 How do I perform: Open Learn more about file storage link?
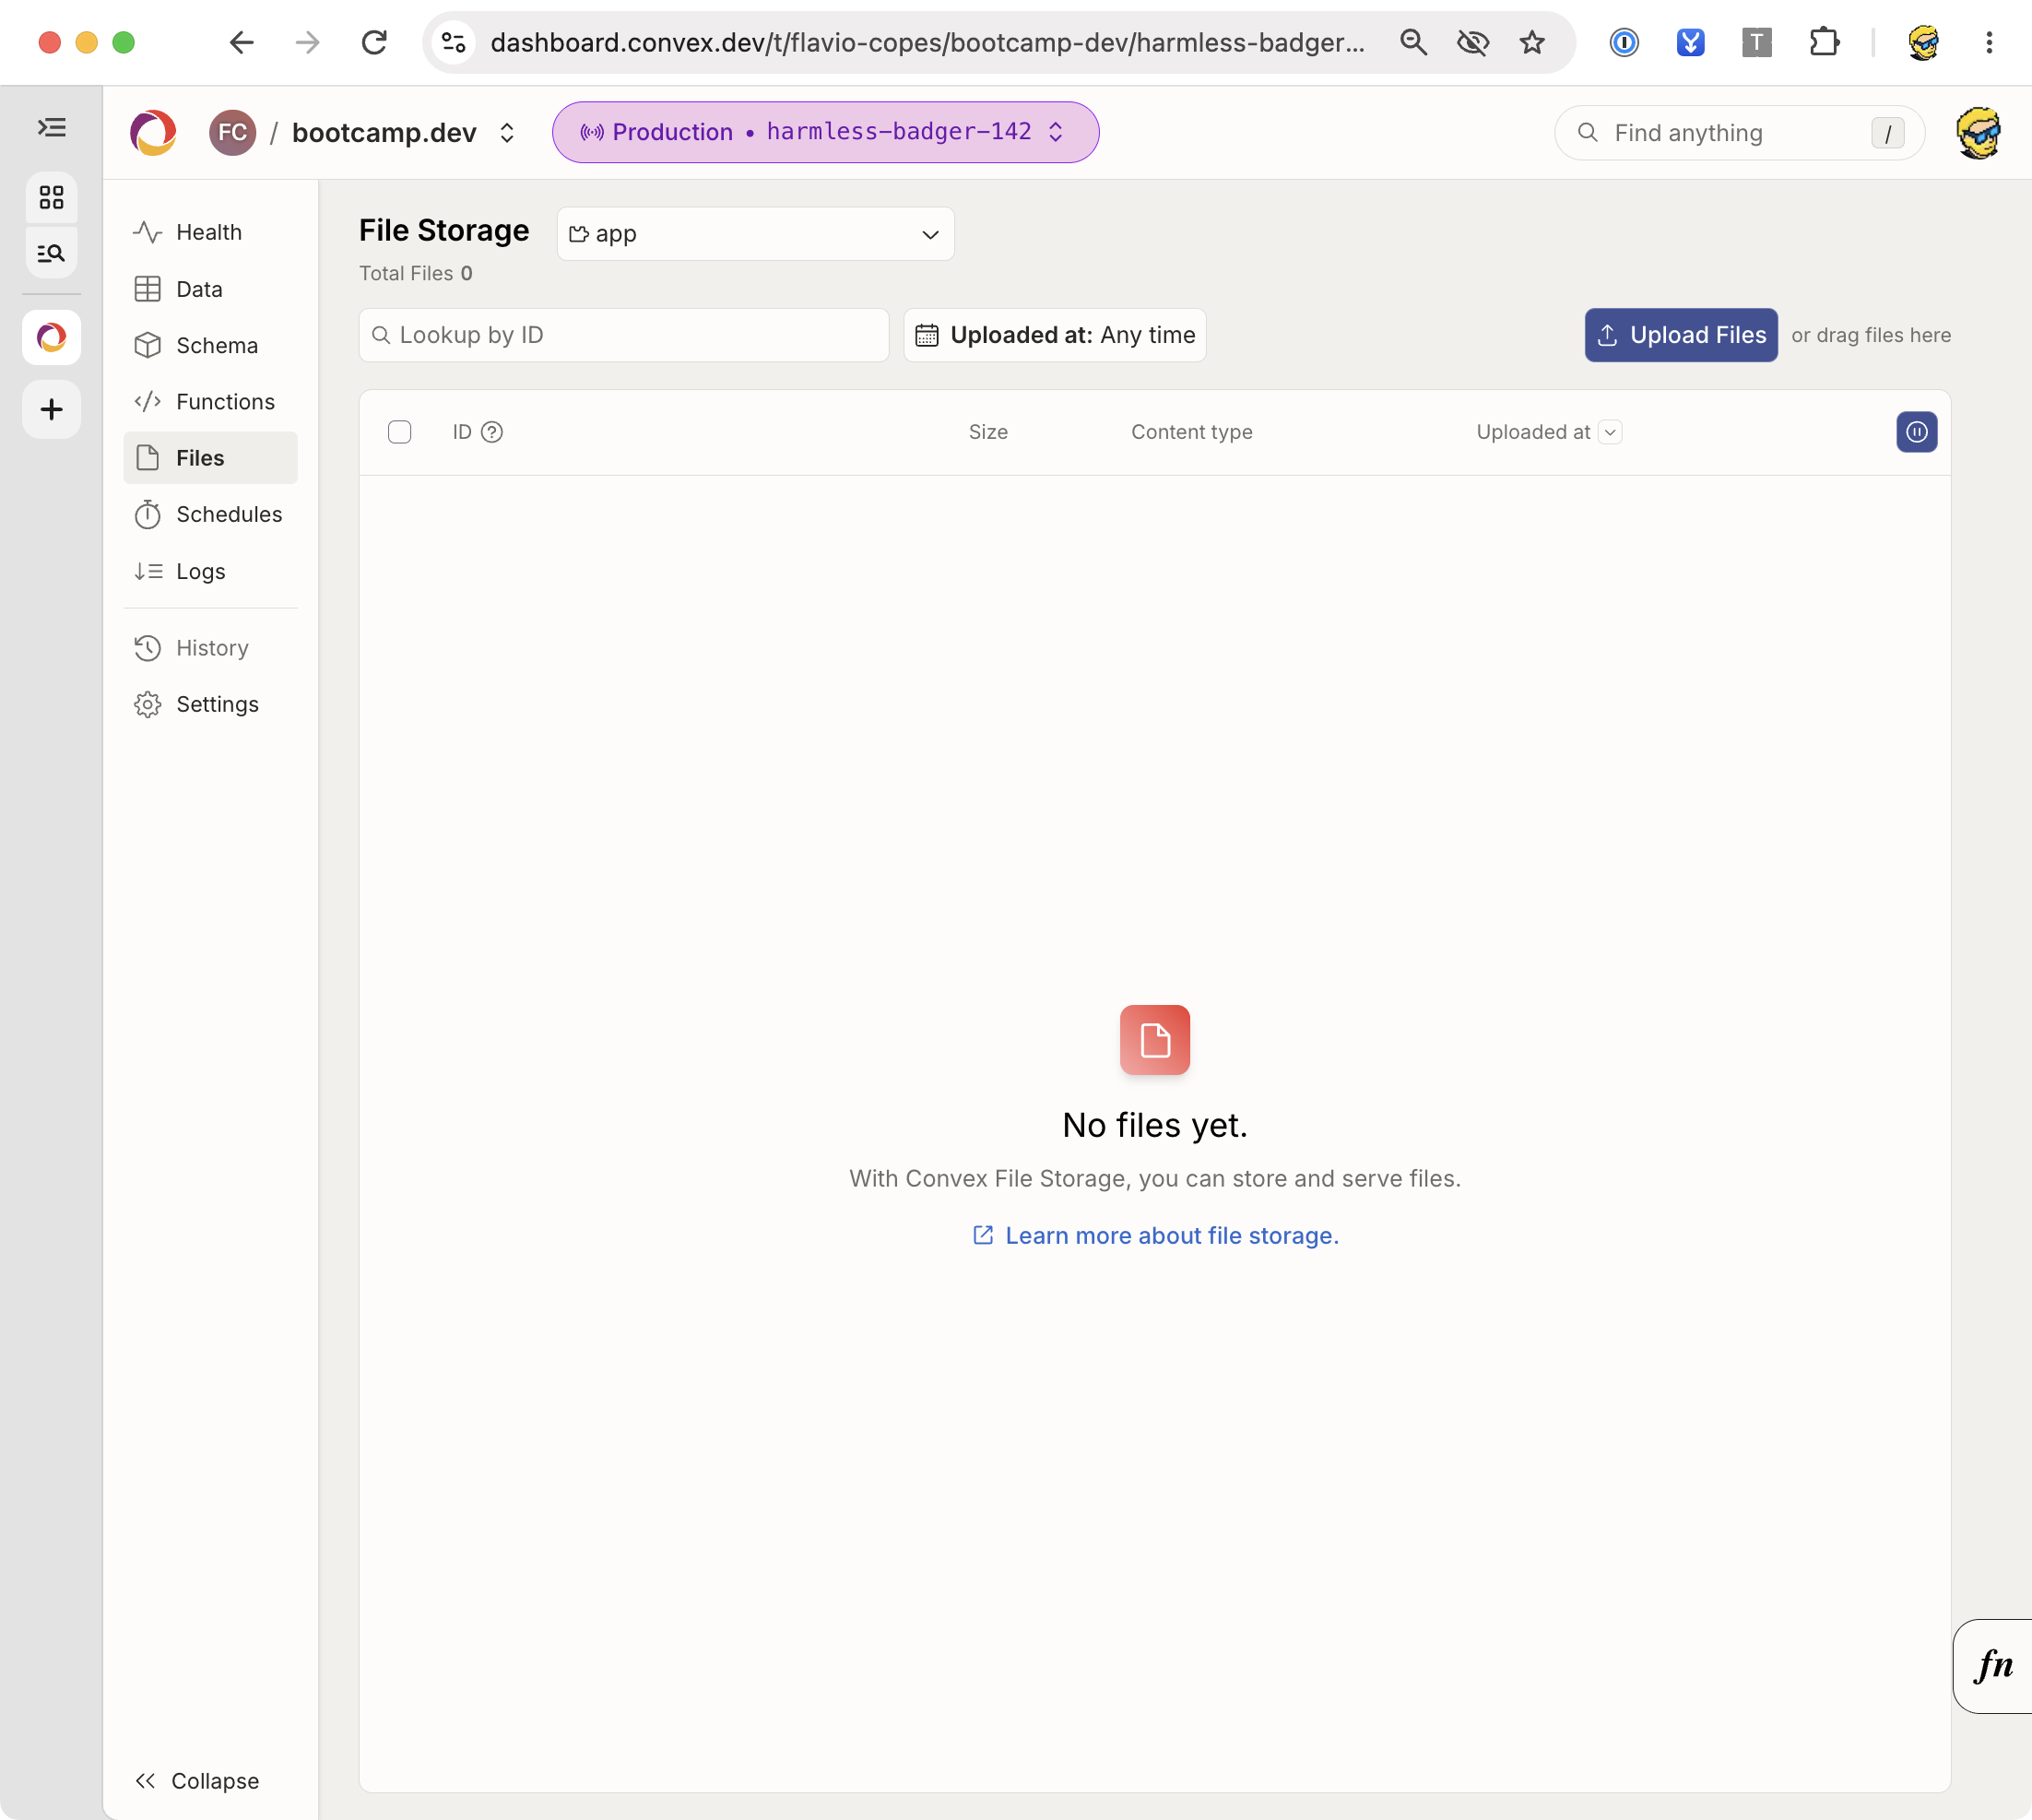(x=1155, y=1235)
